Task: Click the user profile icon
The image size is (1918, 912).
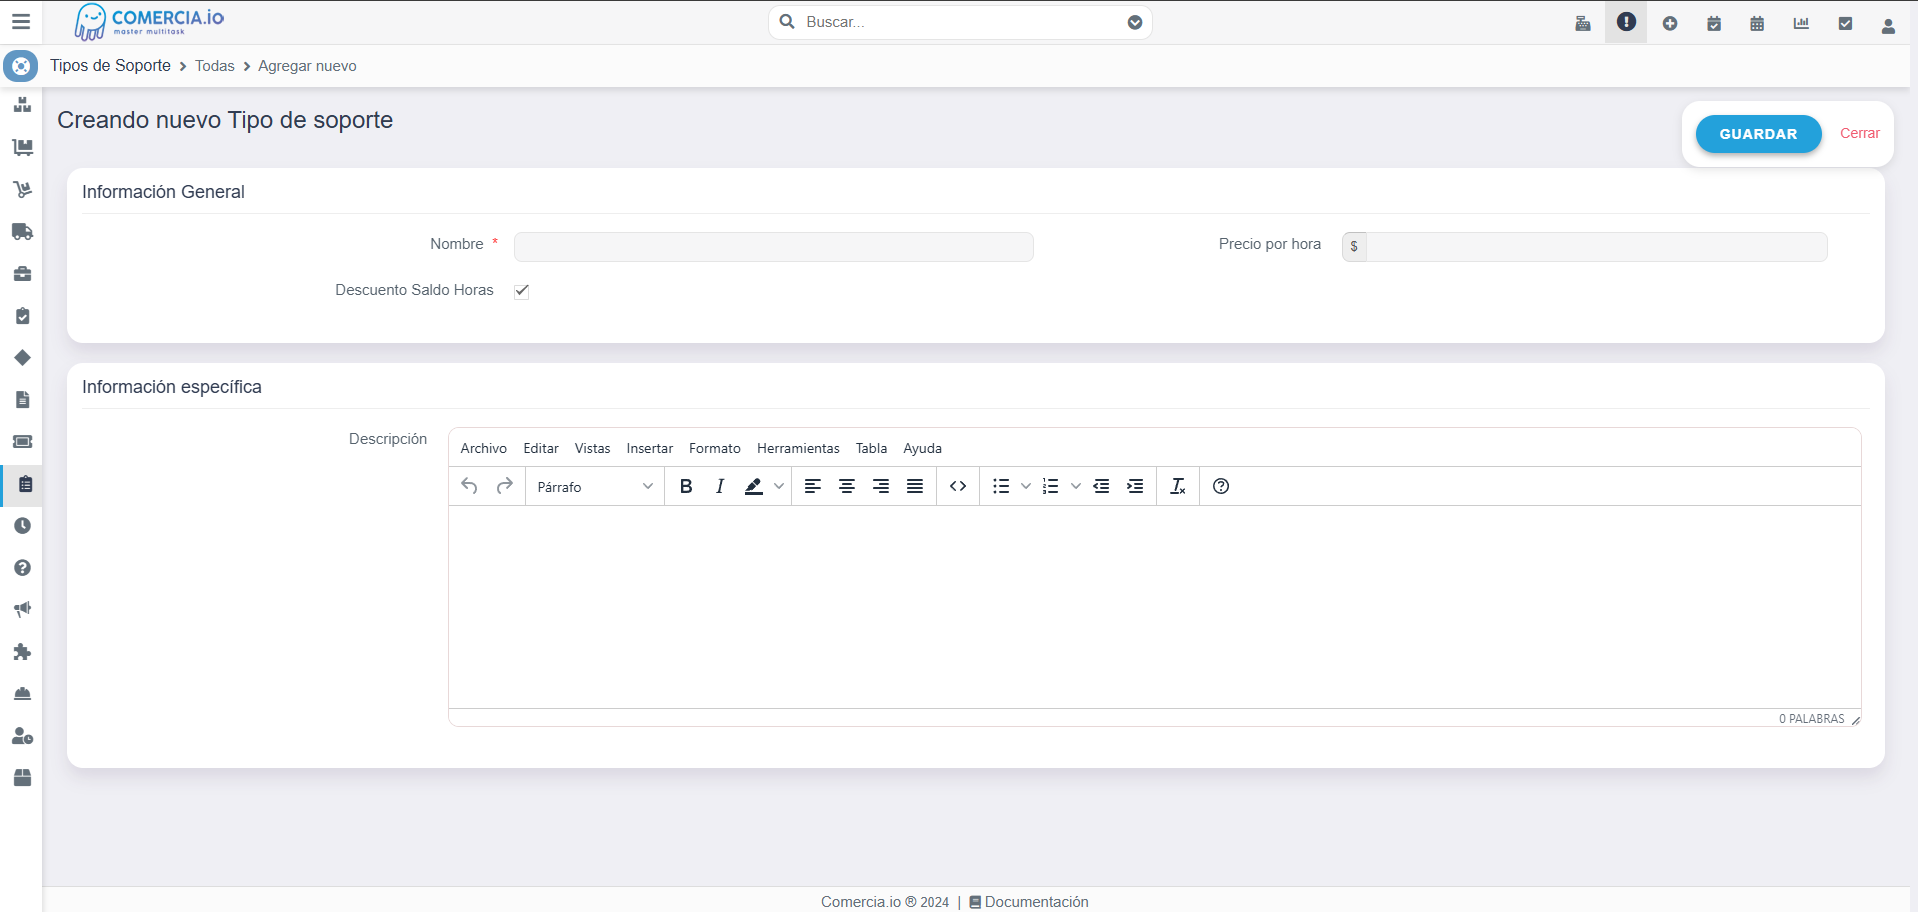Action: coord(1888,24)
